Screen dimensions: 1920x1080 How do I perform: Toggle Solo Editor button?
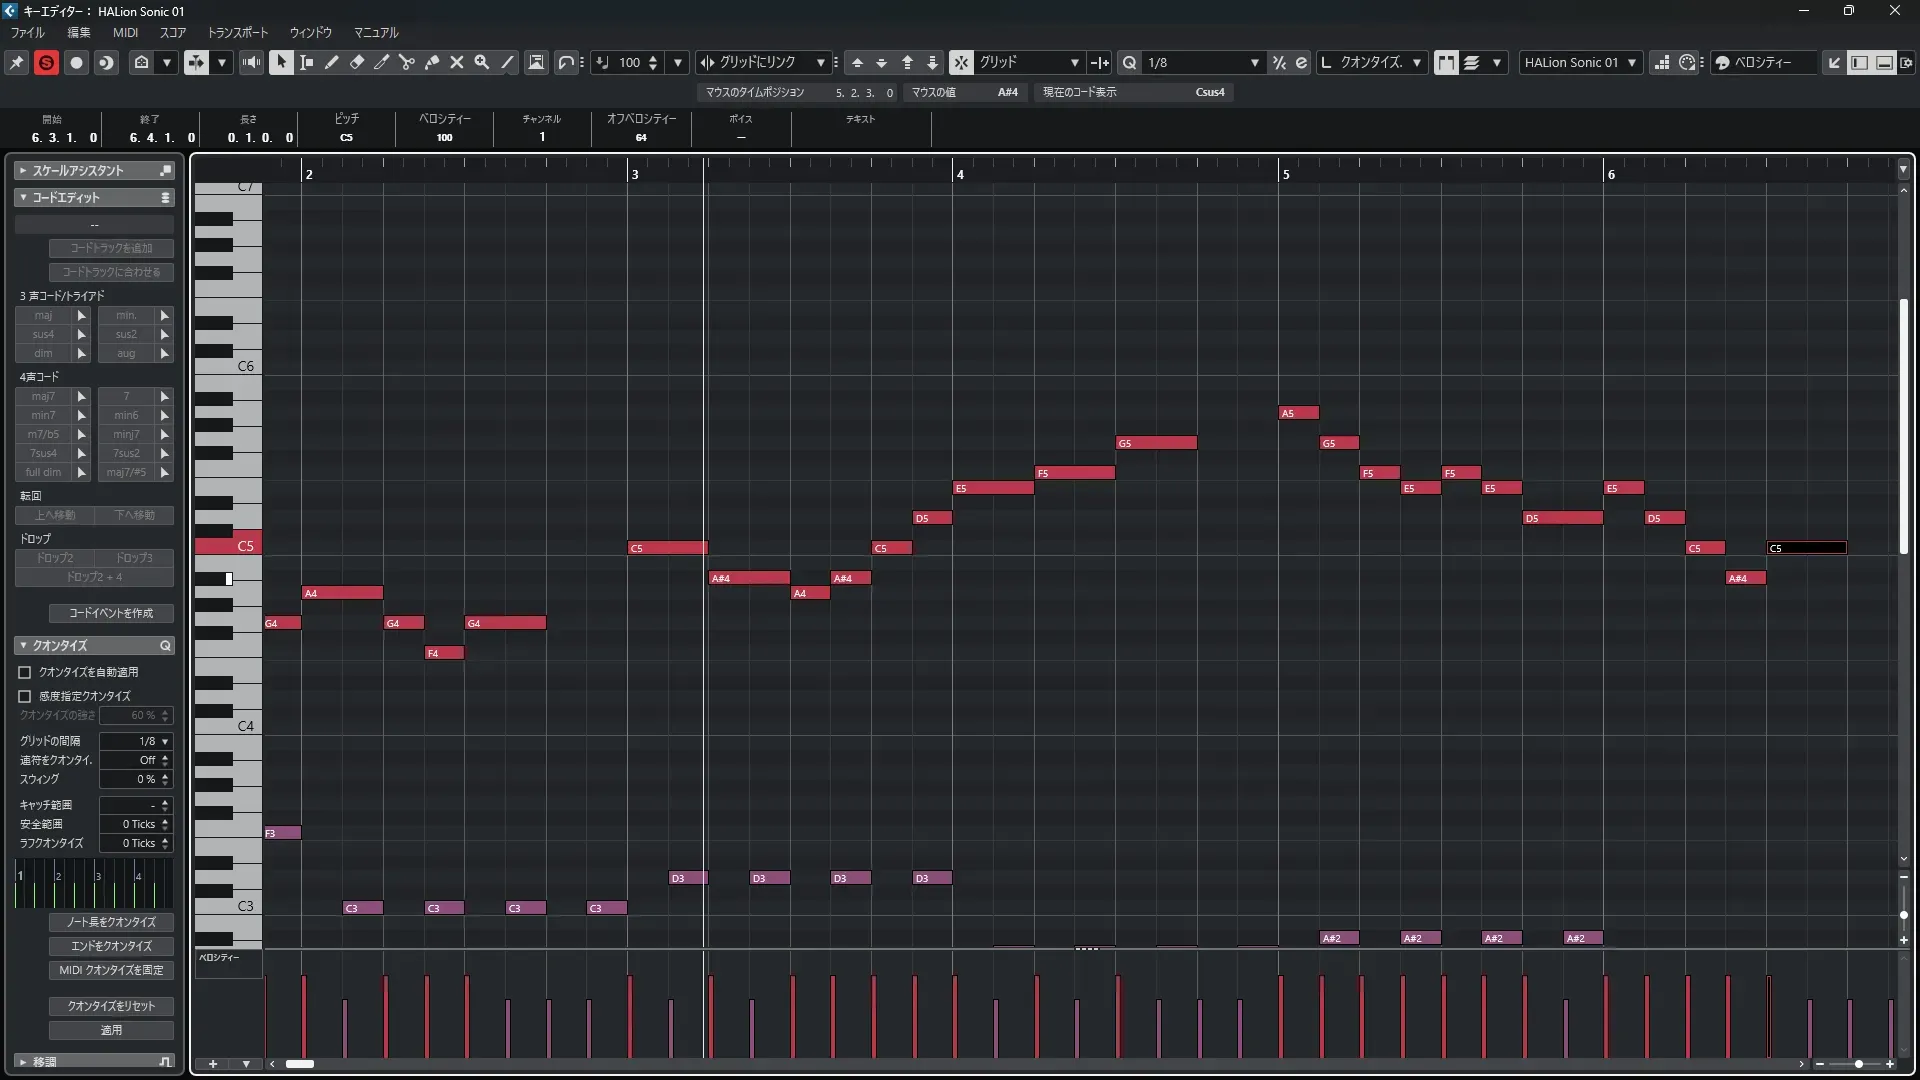pos(46,62)
